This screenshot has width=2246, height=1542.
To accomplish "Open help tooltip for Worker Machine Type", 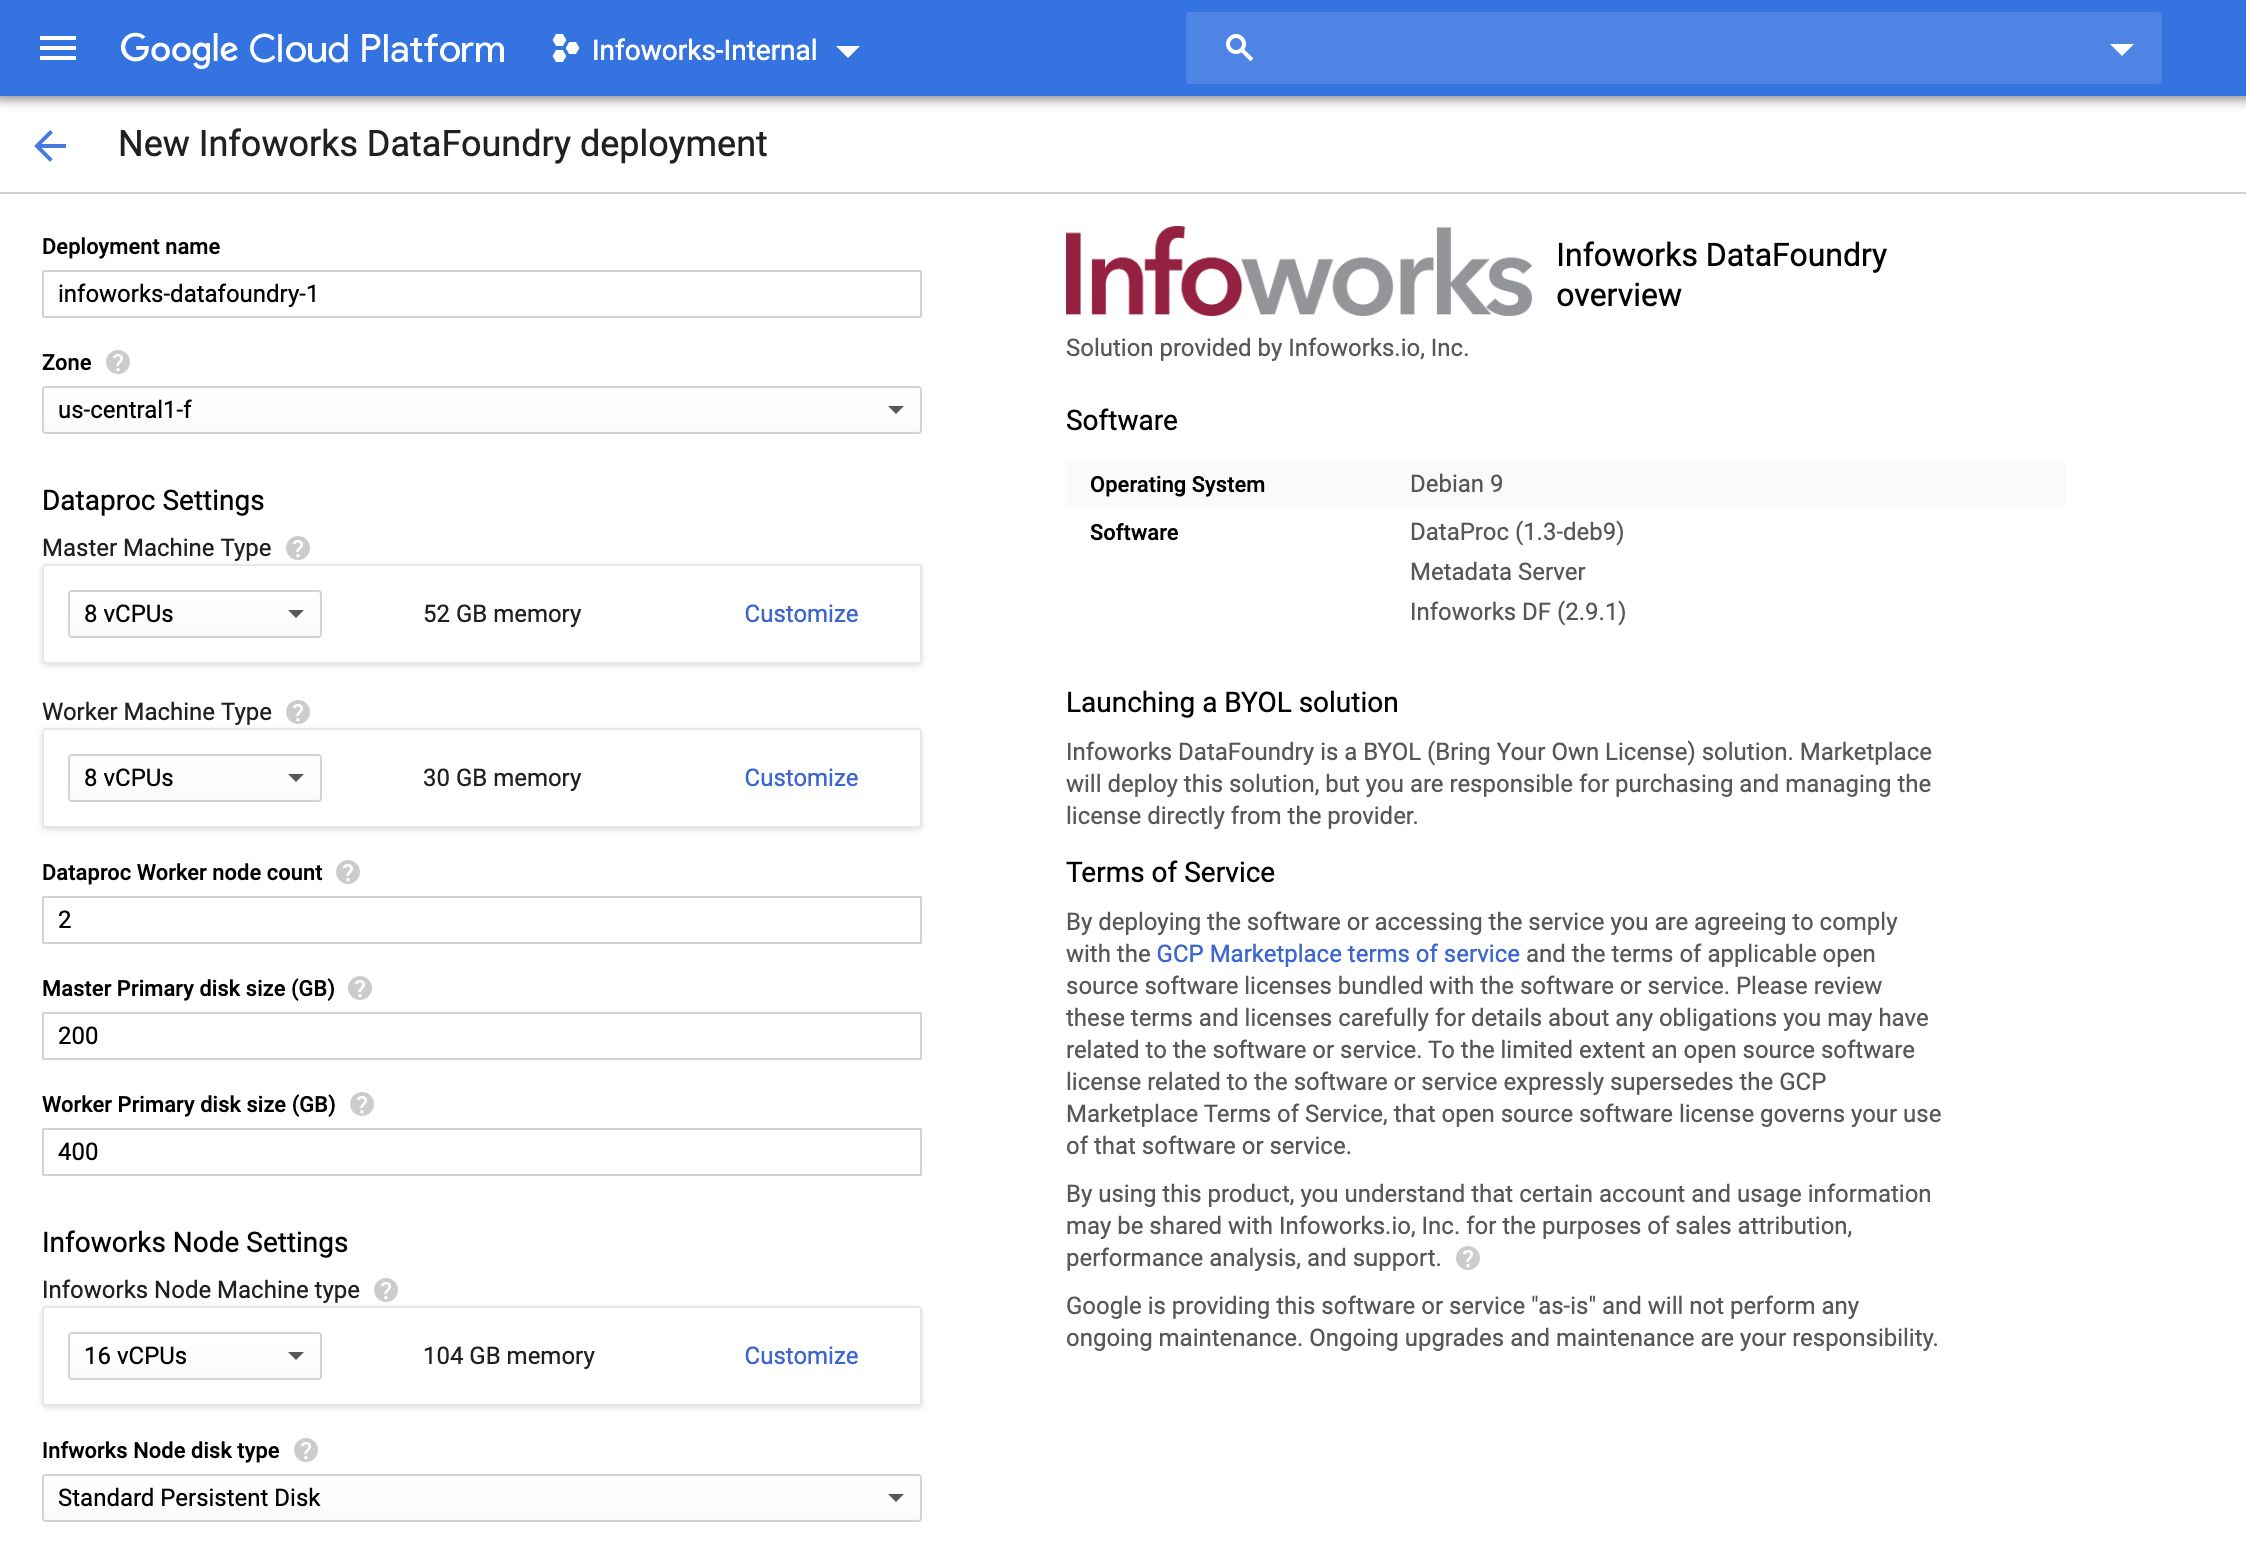I will pos(298,712).
